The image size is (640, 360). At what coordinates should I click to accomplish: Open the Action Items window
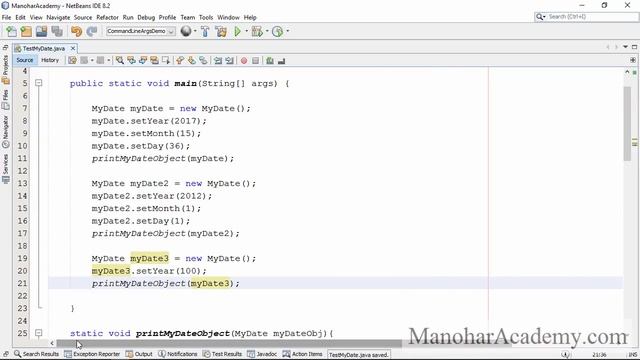pyautogui.click(x=302, y=354)
